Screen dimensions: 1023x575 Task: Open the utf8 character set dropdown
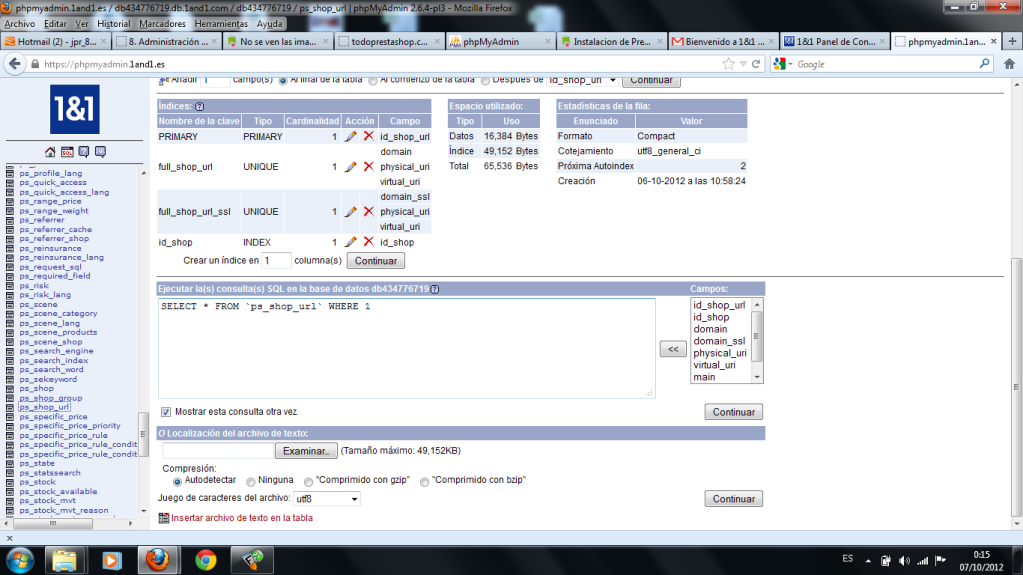(x=326, y=499)
